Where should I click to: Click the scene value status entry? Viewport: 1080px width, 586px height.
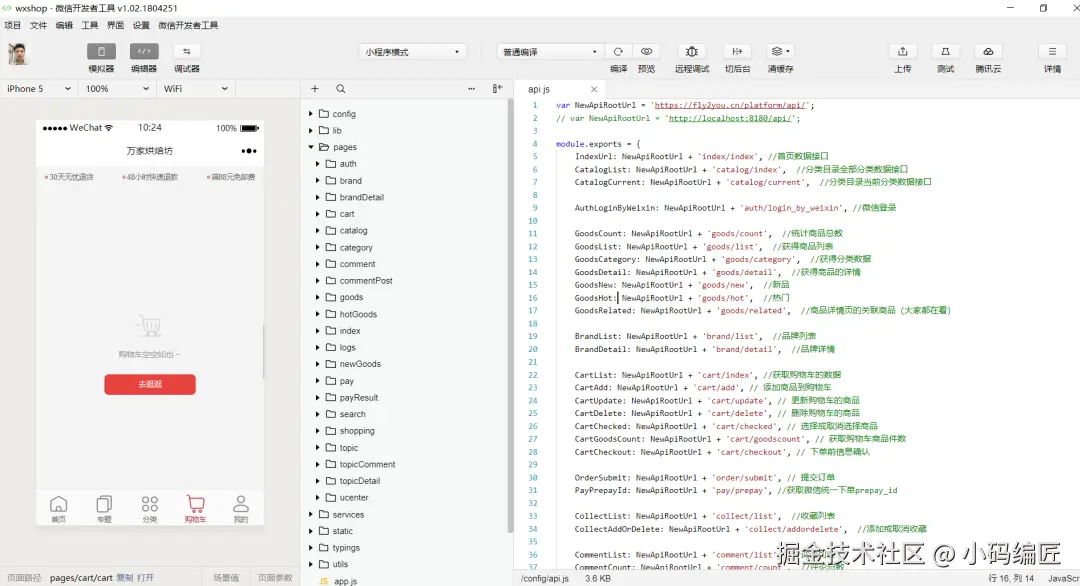226,578
